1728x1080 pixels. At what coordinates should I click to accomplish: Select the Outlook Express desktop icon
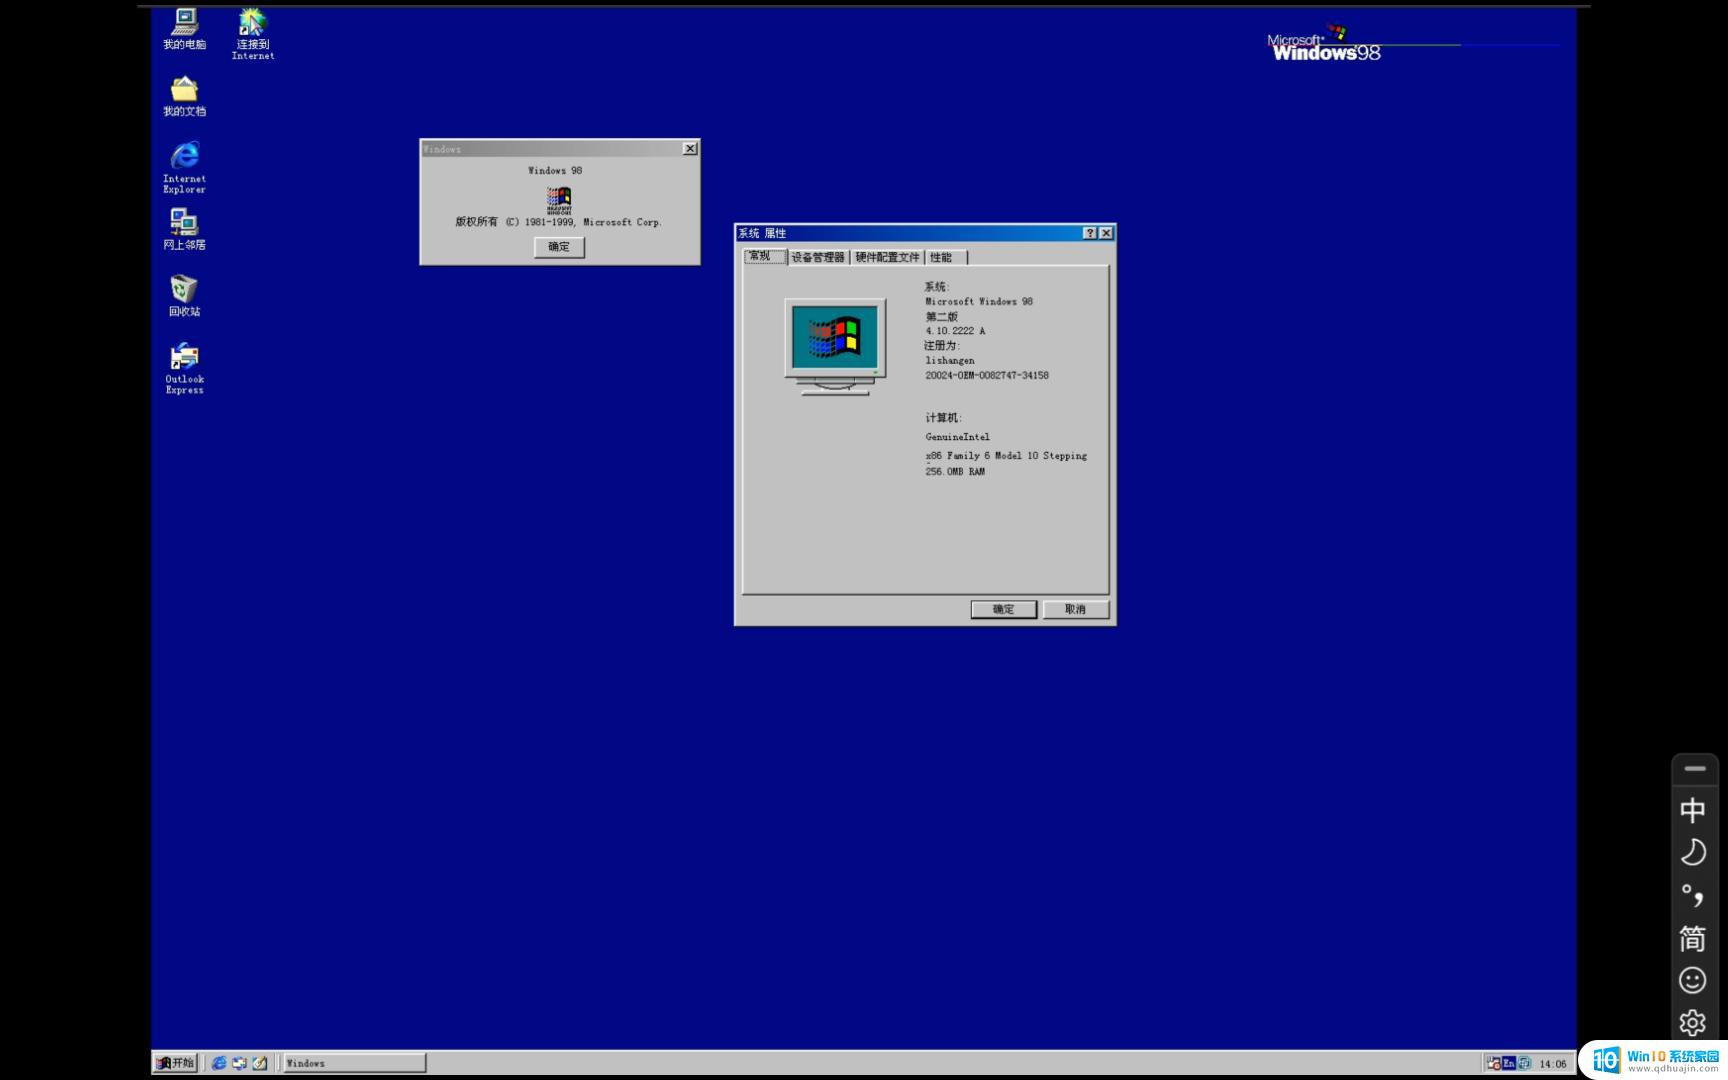[184, 369]
